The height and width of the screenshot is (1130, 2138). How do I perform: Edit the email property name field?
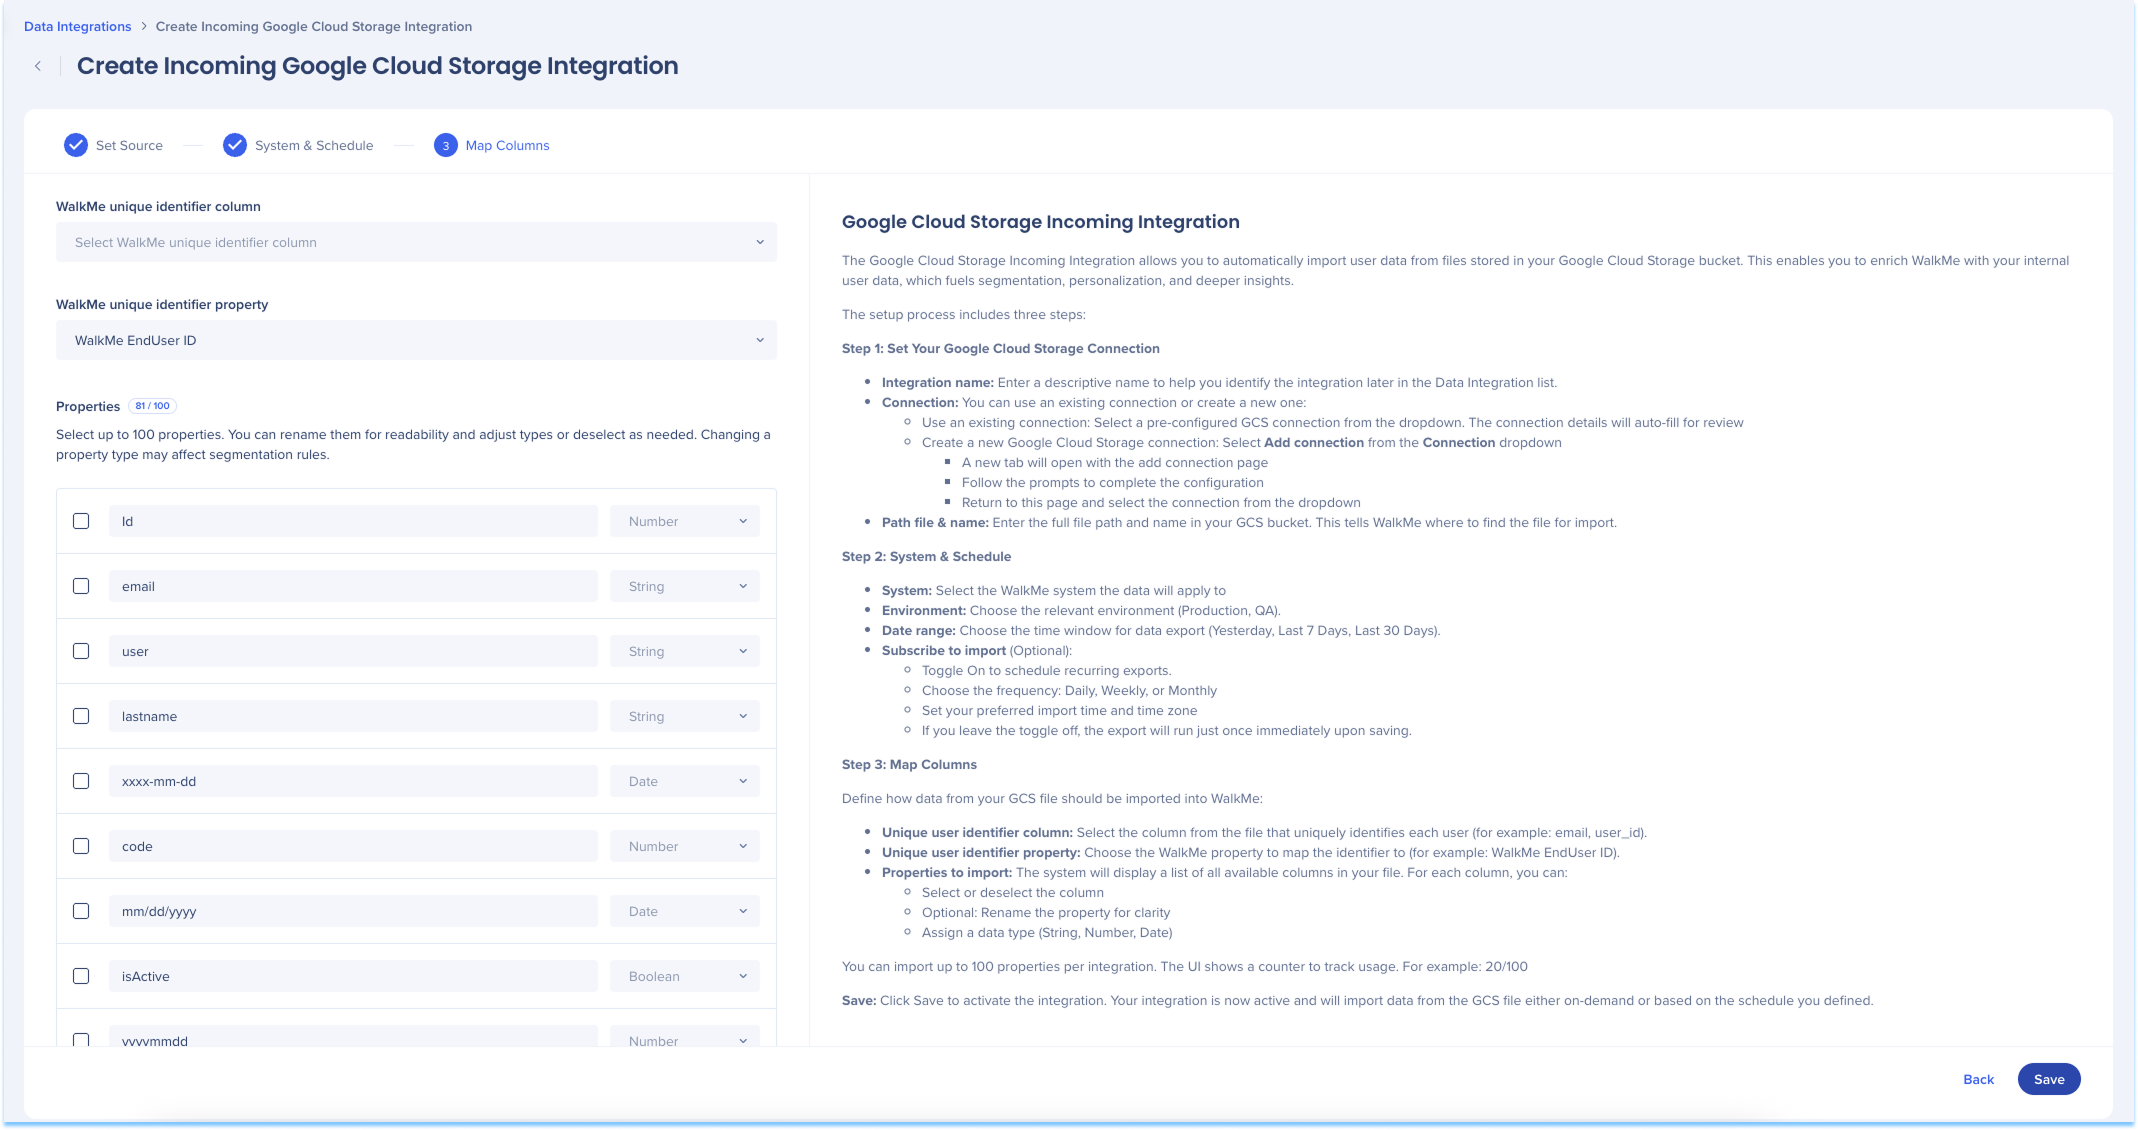click(x=353, y=586)
